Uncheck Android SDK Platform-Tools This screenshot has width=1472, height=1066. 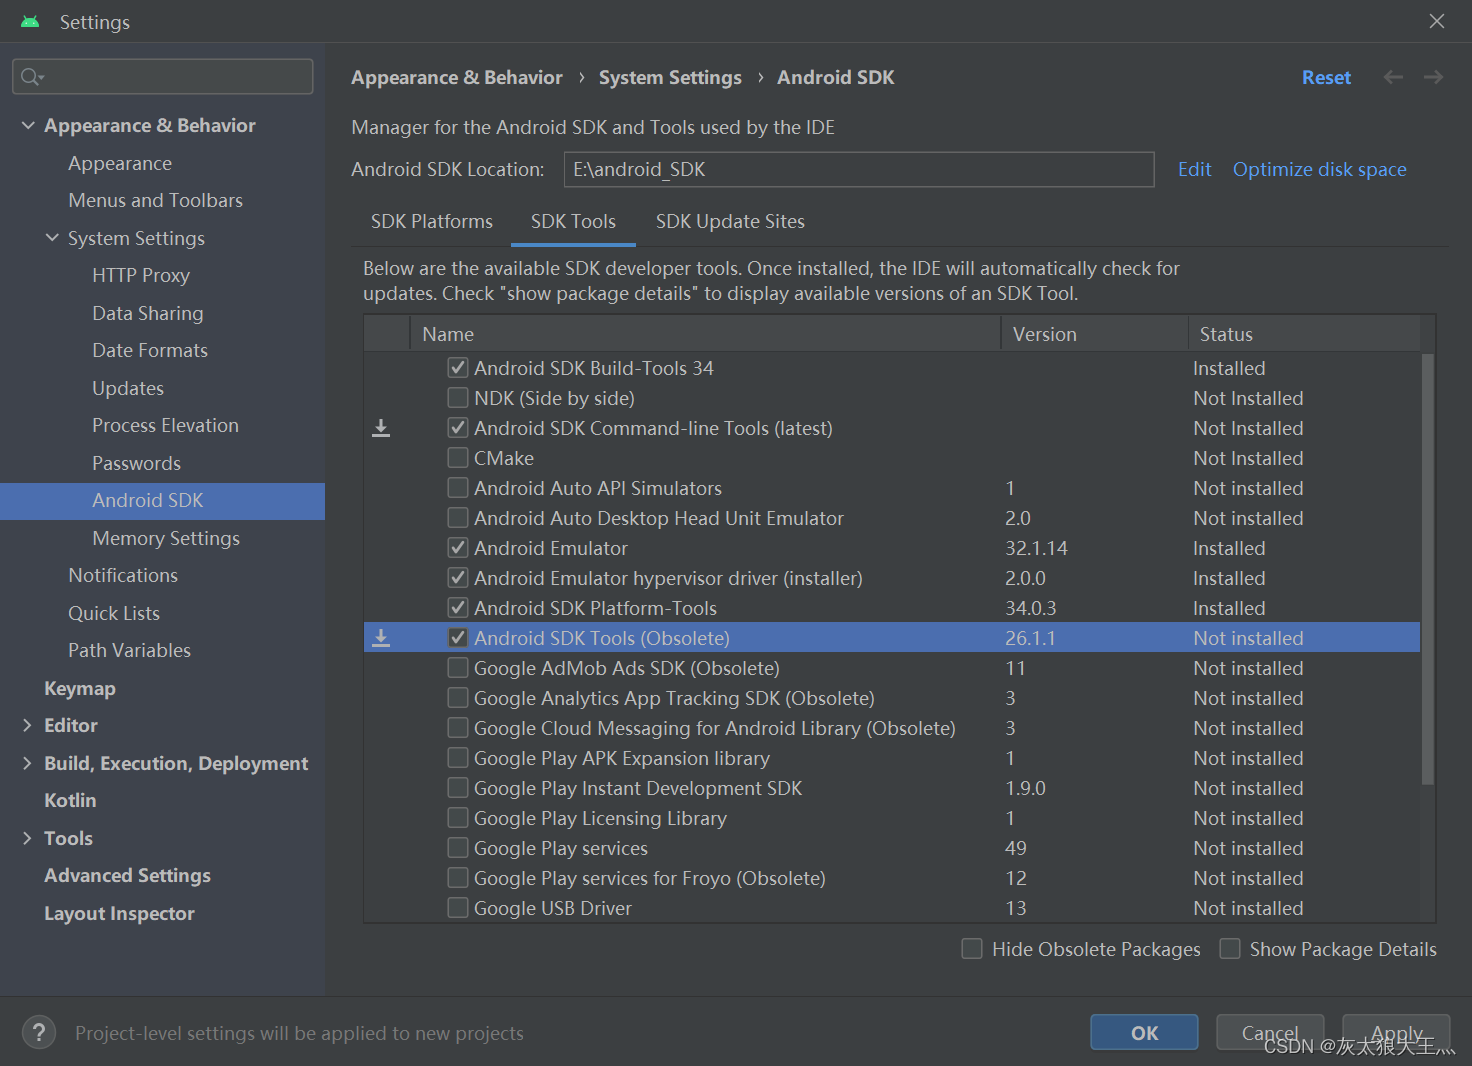click(x=458, y=608)
